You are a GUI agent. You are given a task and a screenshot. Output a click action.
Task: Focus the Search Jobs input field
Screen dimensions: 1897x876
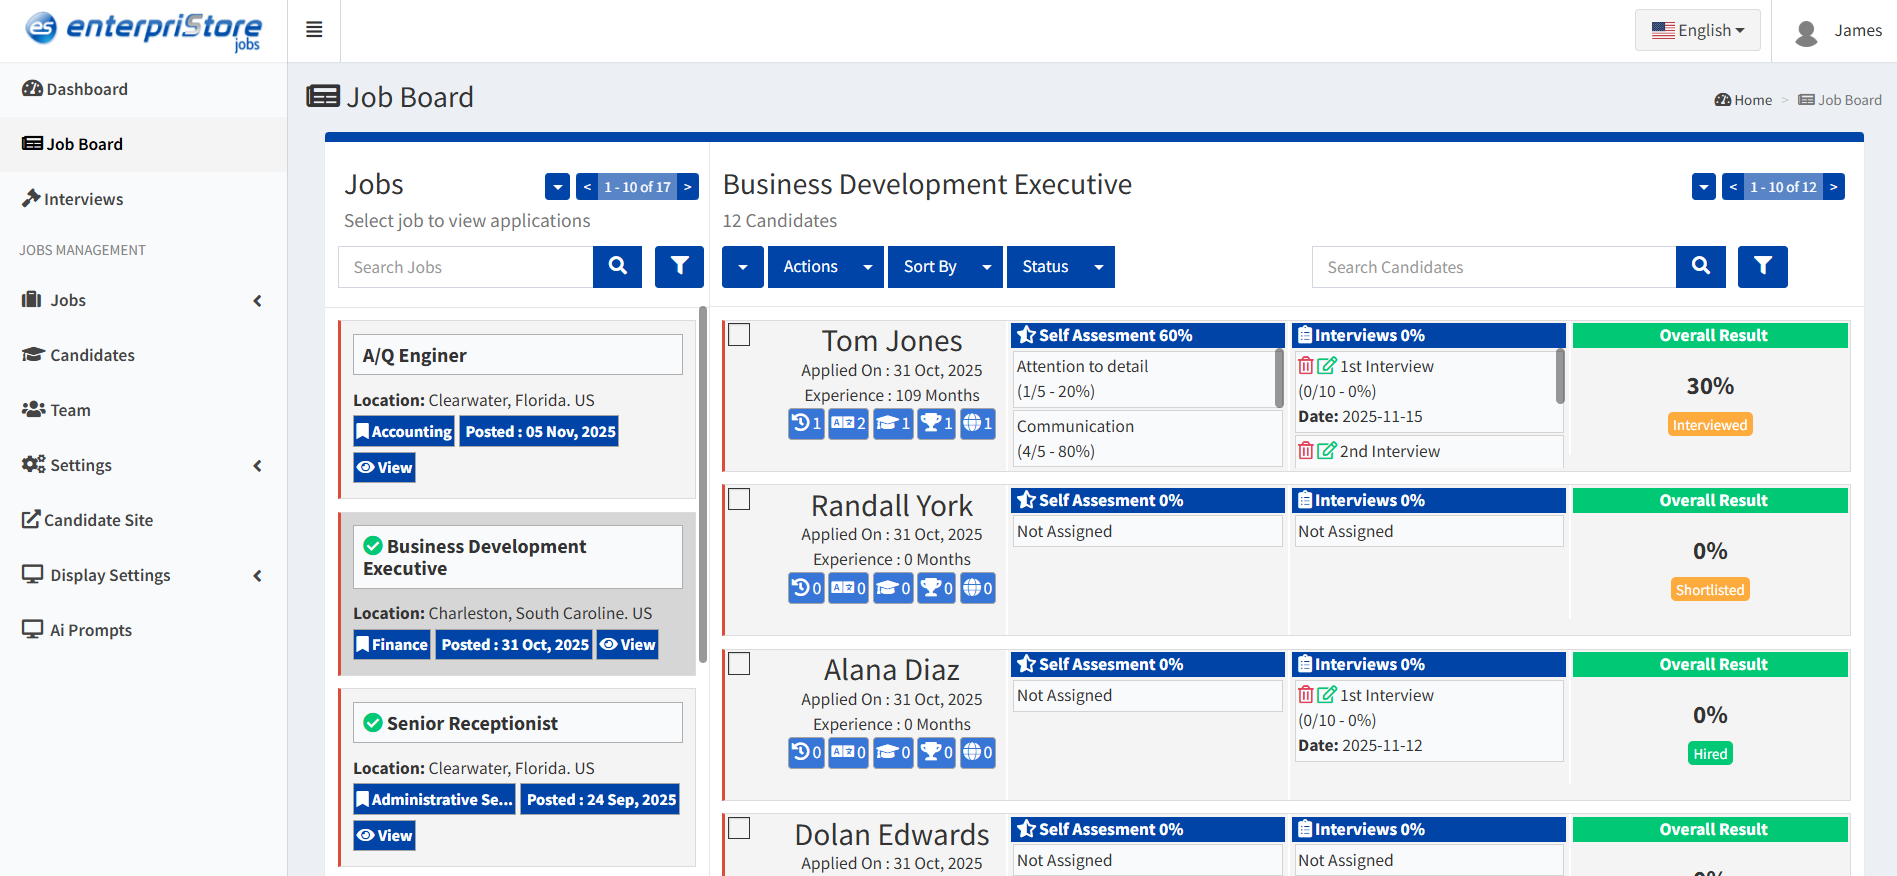466,267
